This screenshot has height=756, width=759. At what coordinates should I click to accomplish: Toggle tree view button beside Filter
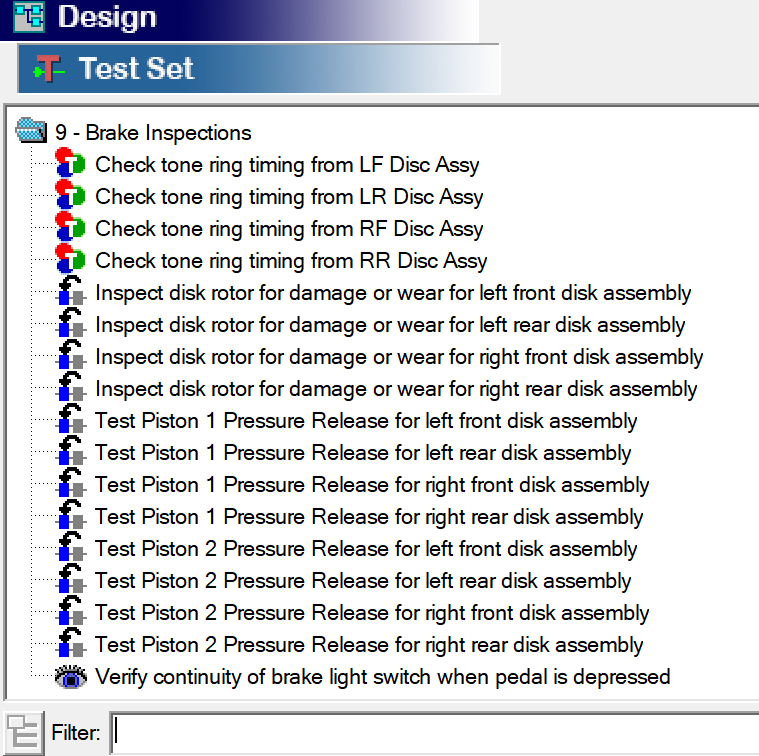pos(23,732)
